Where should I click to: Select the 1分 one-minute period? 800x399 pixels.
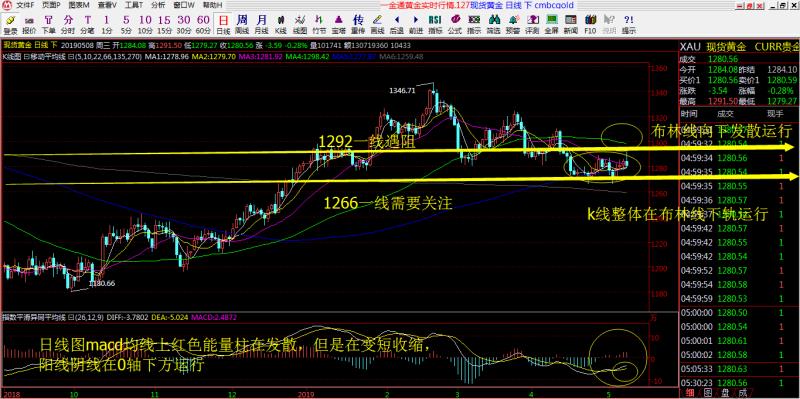coord(106,24)
